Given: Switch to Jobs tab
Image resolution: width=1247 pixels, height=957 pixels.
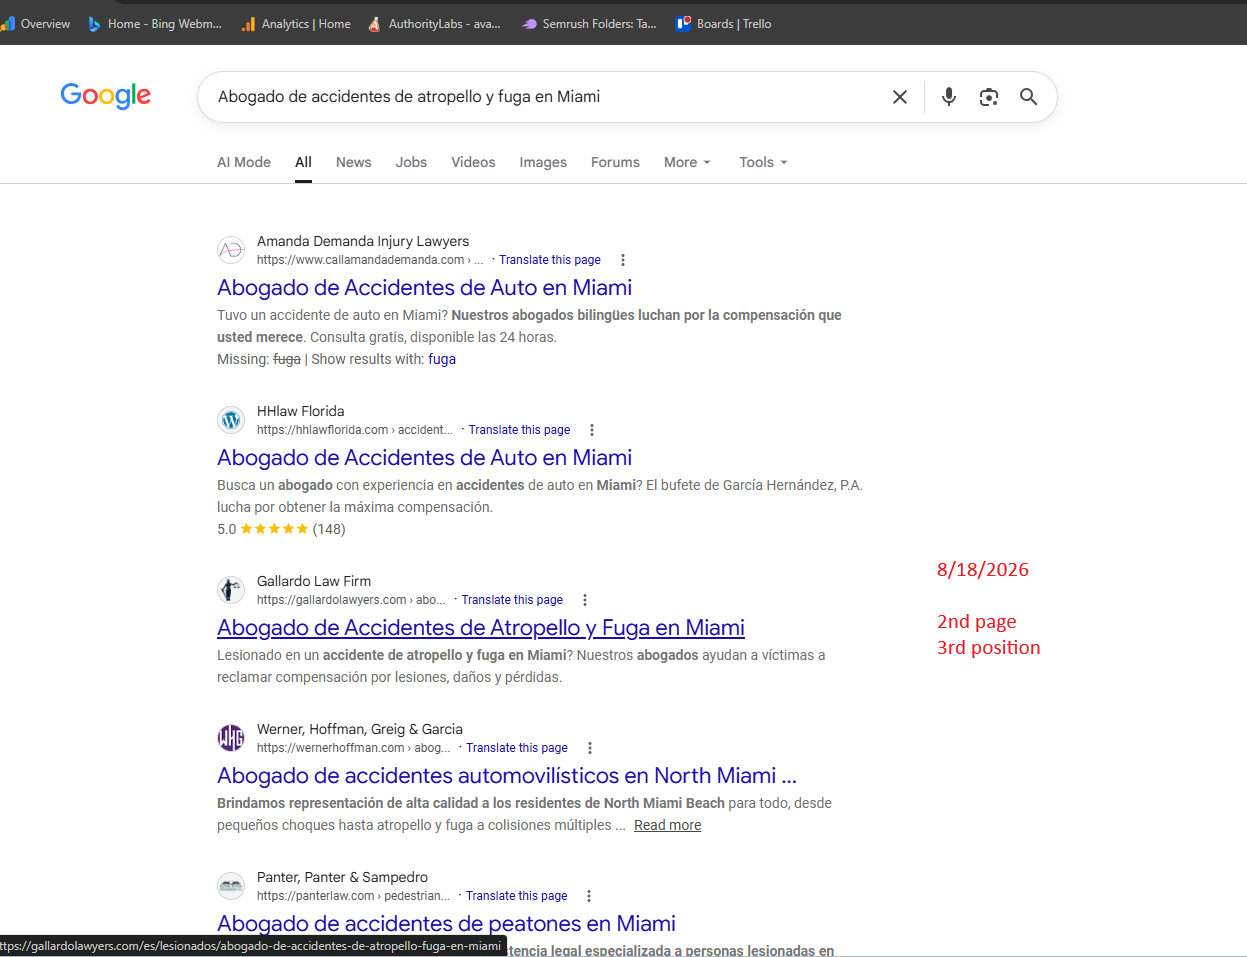Looking at the screenshot, I should coord(411,162).
